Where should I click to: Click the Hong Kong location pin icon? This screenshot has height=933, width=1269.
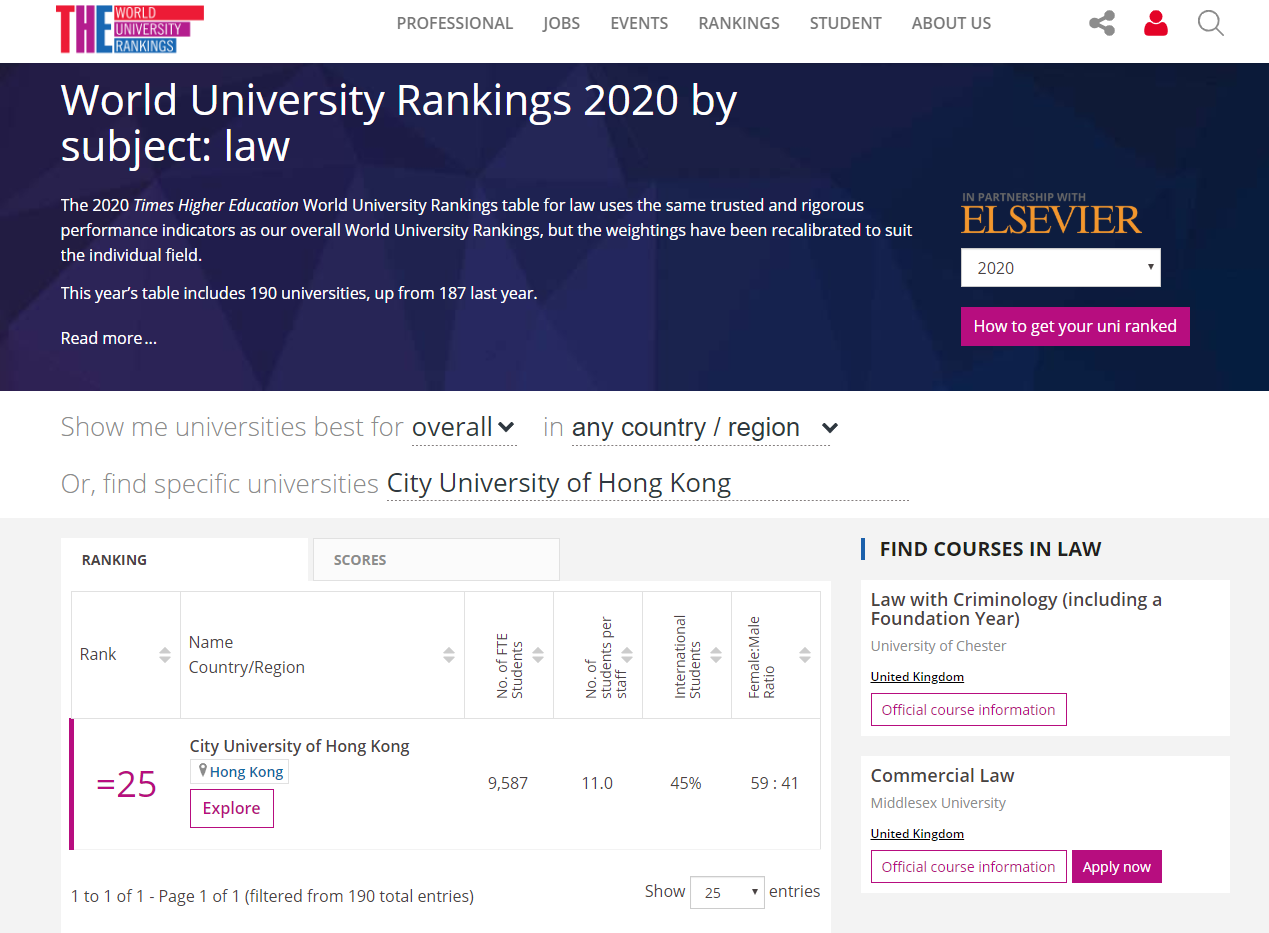203,771
